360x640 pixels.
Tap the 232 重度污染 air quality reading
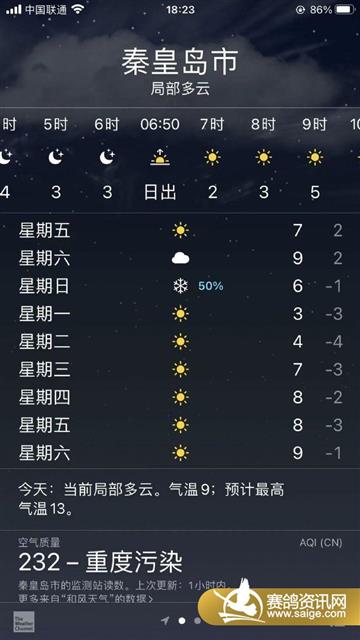(x=100, y=563)
